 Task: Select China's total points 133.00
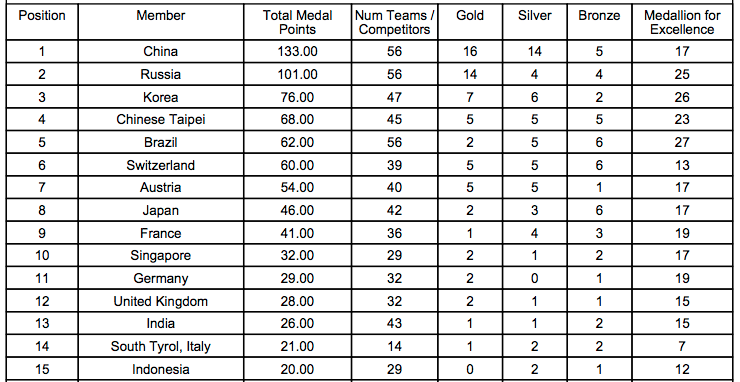pos(297,51)
